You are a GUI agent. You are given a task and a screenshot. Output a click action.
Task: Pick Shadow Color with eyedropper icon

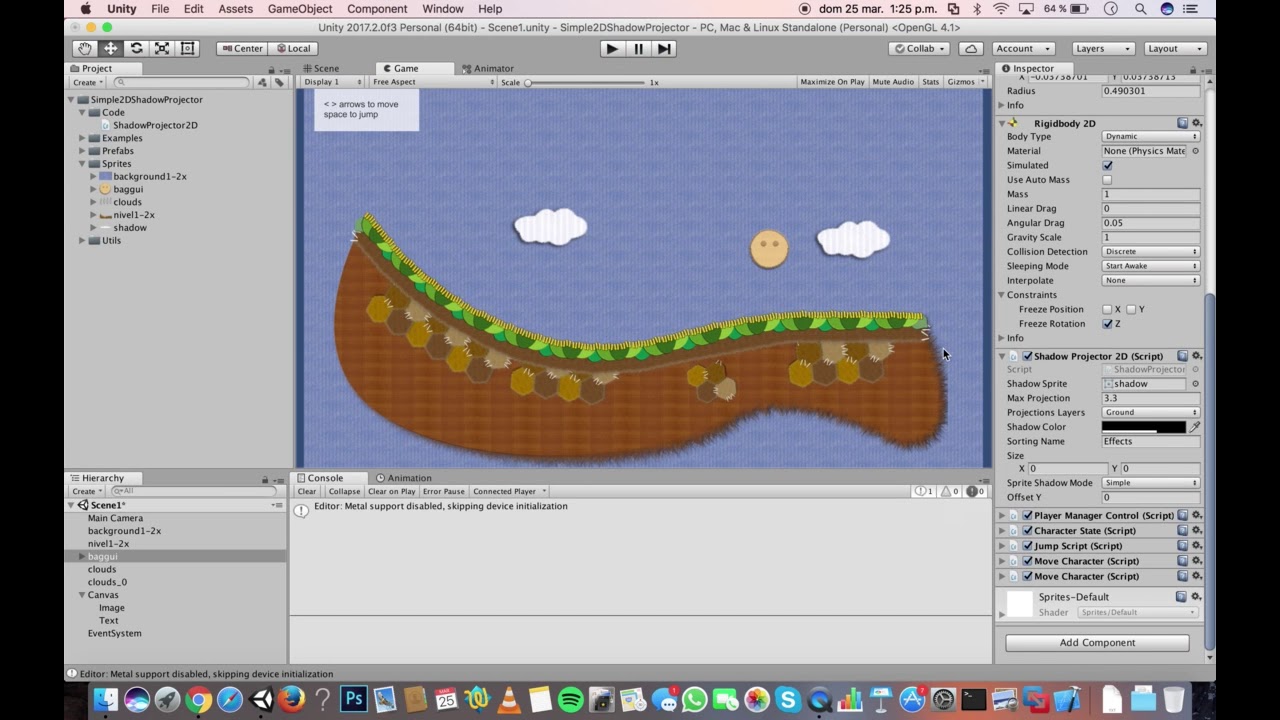[1194, 427]
